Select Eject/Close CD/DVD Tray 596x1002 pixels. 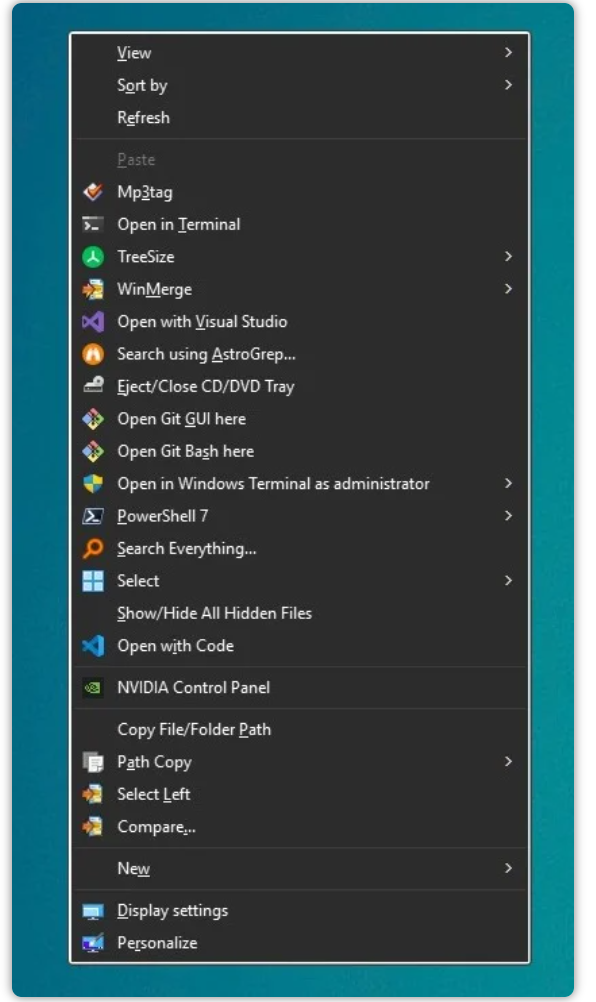206,387
